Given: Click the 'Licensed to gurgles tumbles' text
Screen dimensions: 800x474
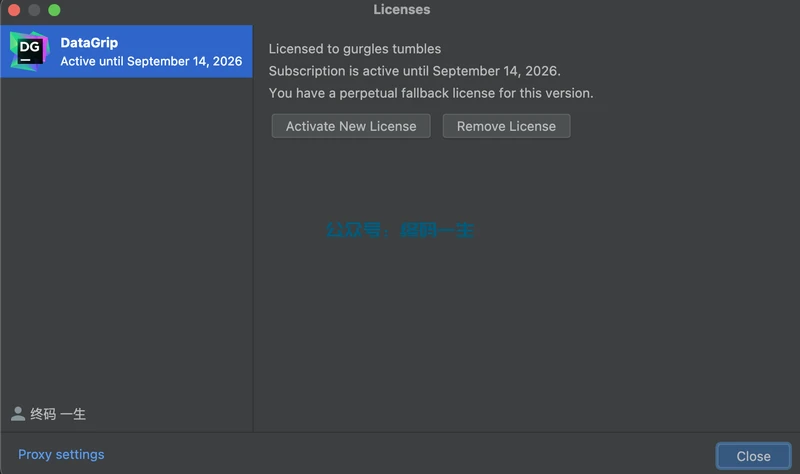Looking at the screenshot, I should 355,48.
